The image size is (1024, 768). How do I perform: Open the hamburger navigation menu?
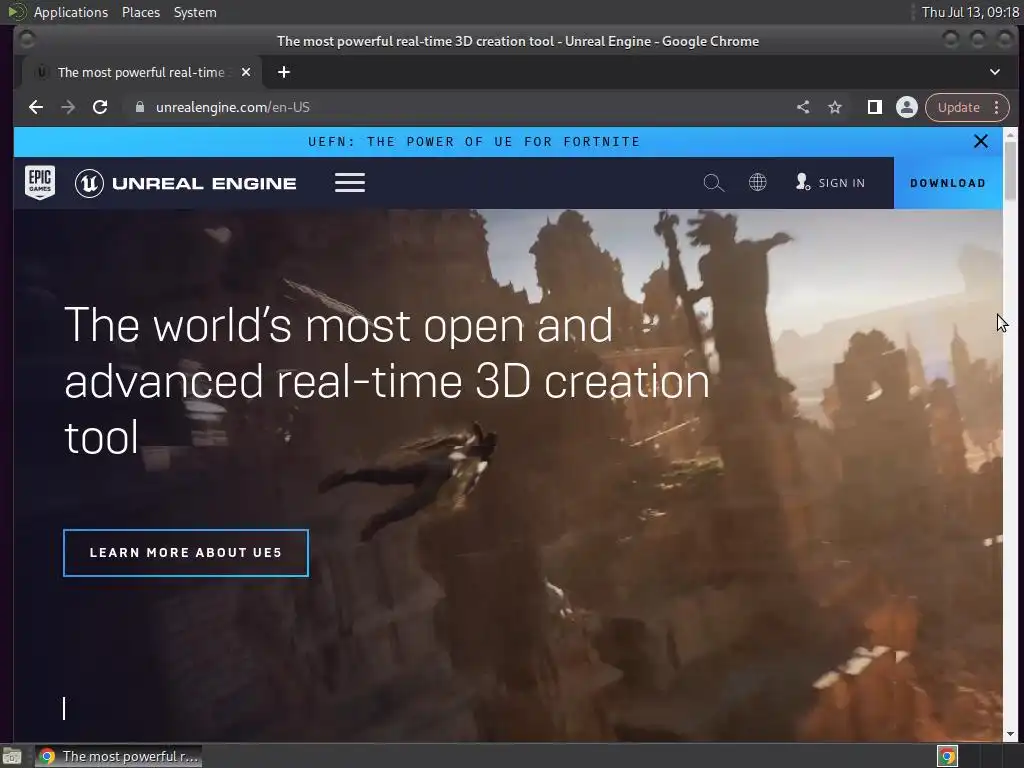(350, 183)
